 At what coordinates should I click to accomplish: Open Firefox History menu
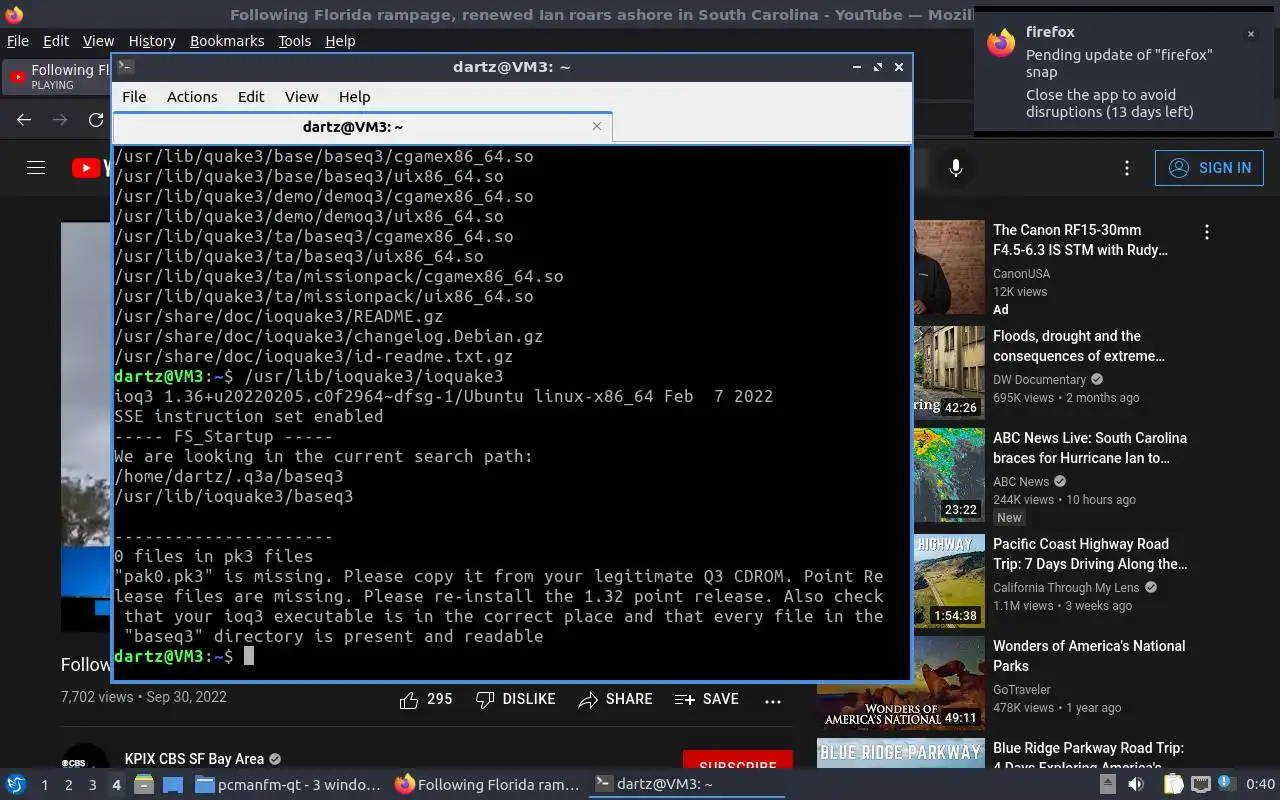tap(152, 41)
